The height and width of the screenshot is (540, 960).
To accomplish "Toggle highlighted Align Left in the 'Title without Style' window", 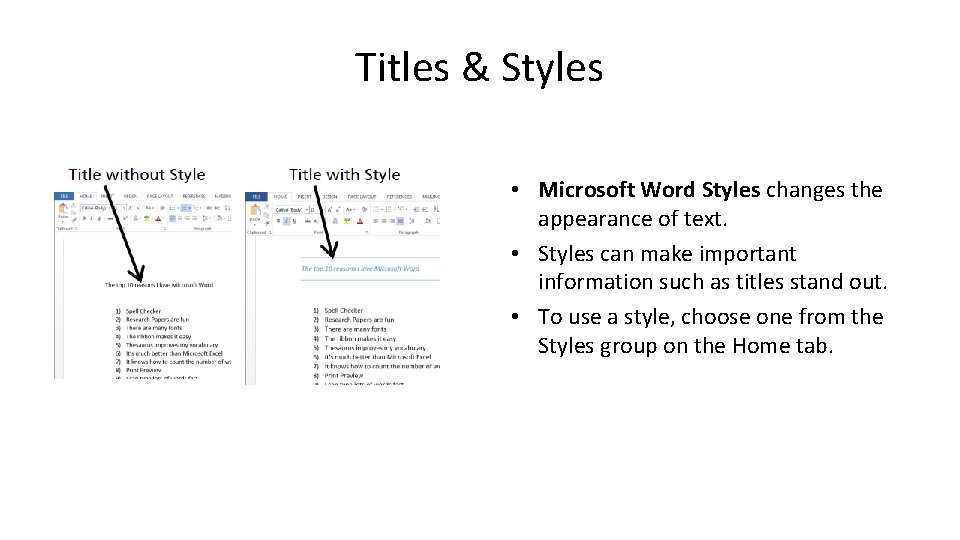I will (172, 219).
